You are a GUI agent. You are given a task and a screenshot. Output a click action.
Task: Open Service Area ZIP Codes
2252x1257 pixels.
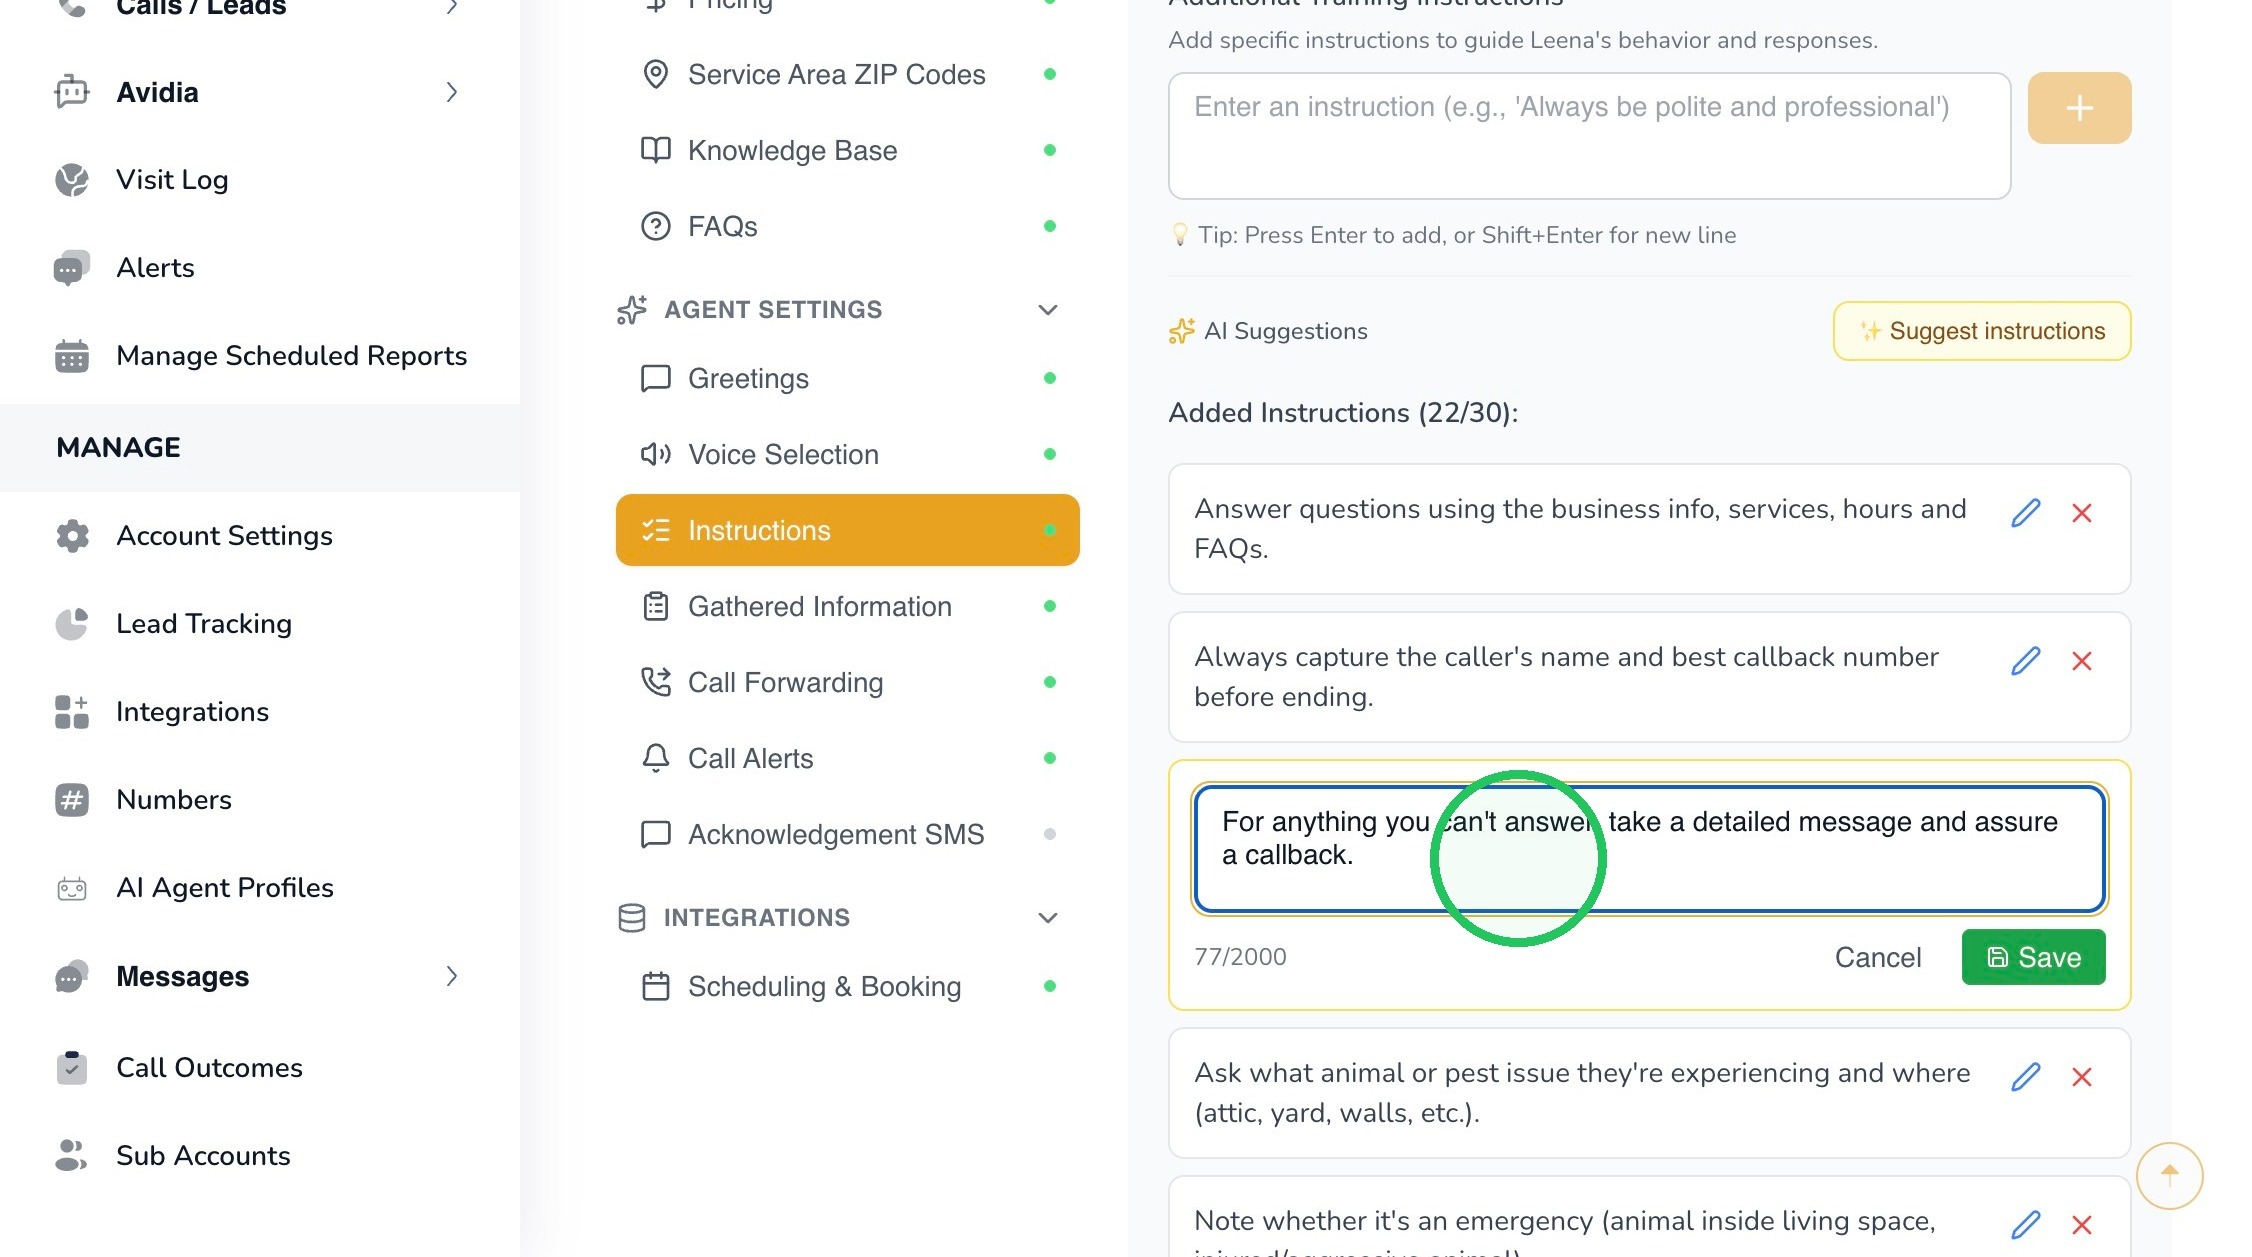click(x=848, y=74)
